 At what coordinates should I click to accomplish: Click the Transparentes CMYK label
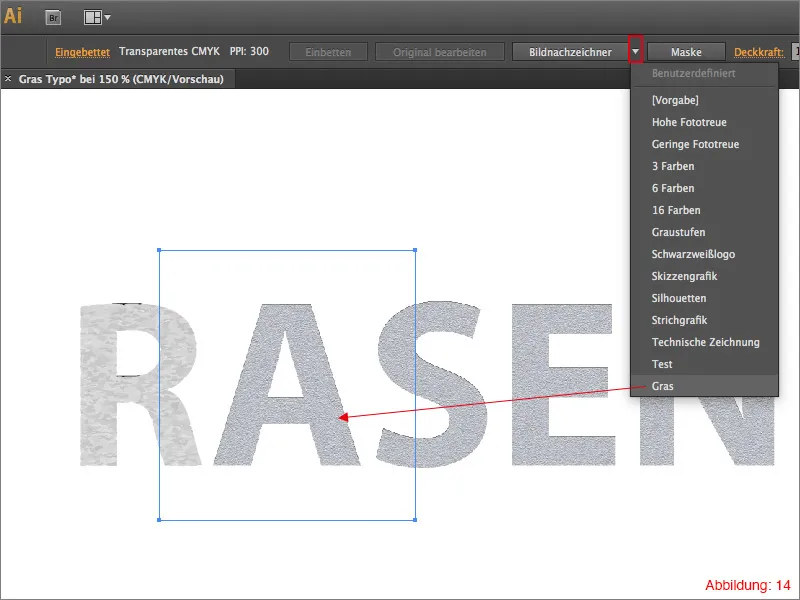pyautogui.click(x=169, y=52)
